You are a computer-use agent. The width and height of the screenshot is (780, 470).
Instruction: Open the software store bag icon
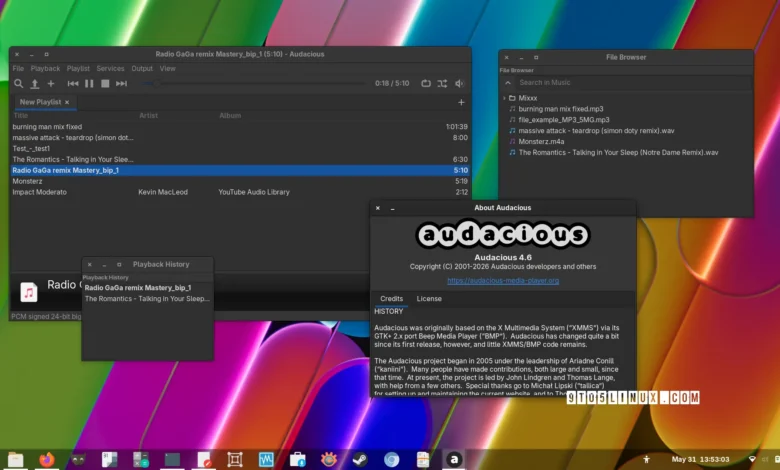click(297, 460)
